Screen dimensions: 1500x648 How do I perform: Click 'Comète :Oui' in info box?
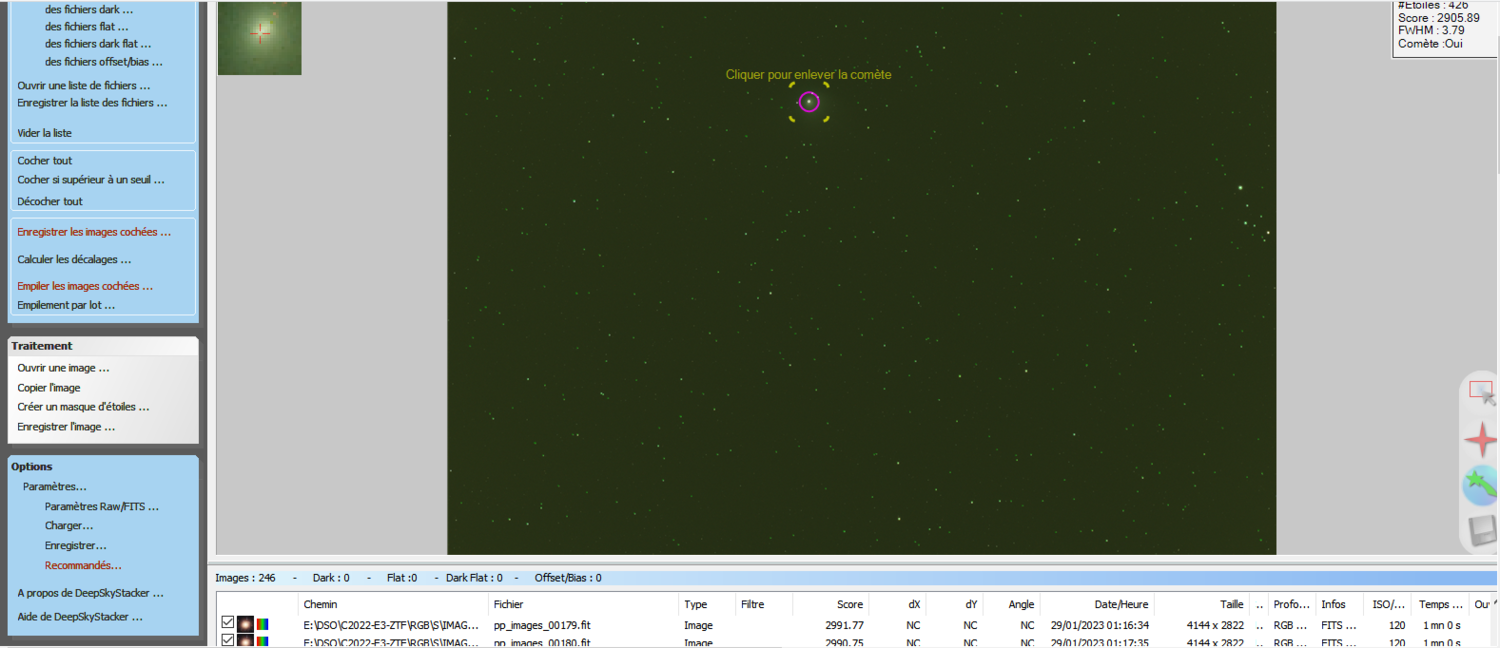(1432, 44)
